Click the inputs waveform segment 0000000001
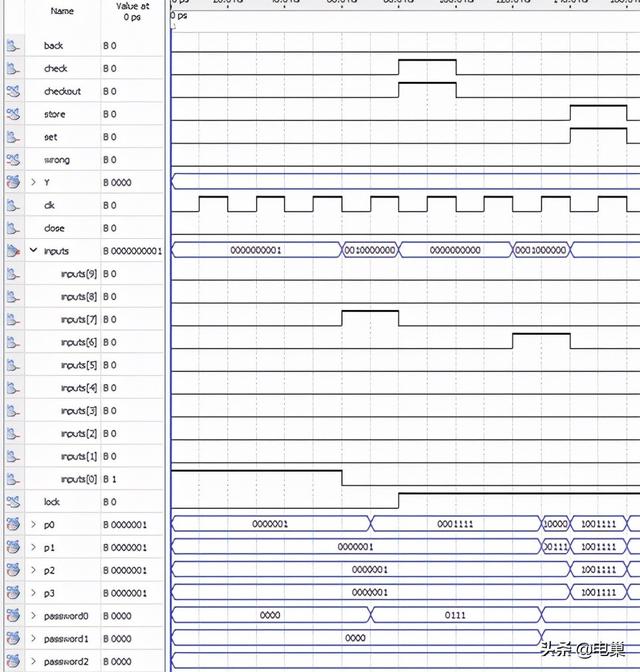Screen dimensions: 640x672 point(256,250)
